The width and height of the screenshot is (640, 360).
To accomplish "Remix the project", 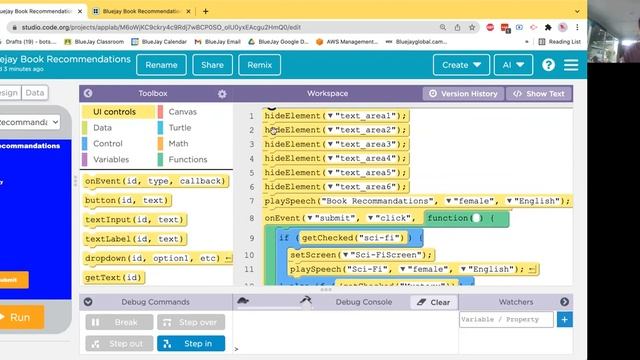I will coord(259,65).
